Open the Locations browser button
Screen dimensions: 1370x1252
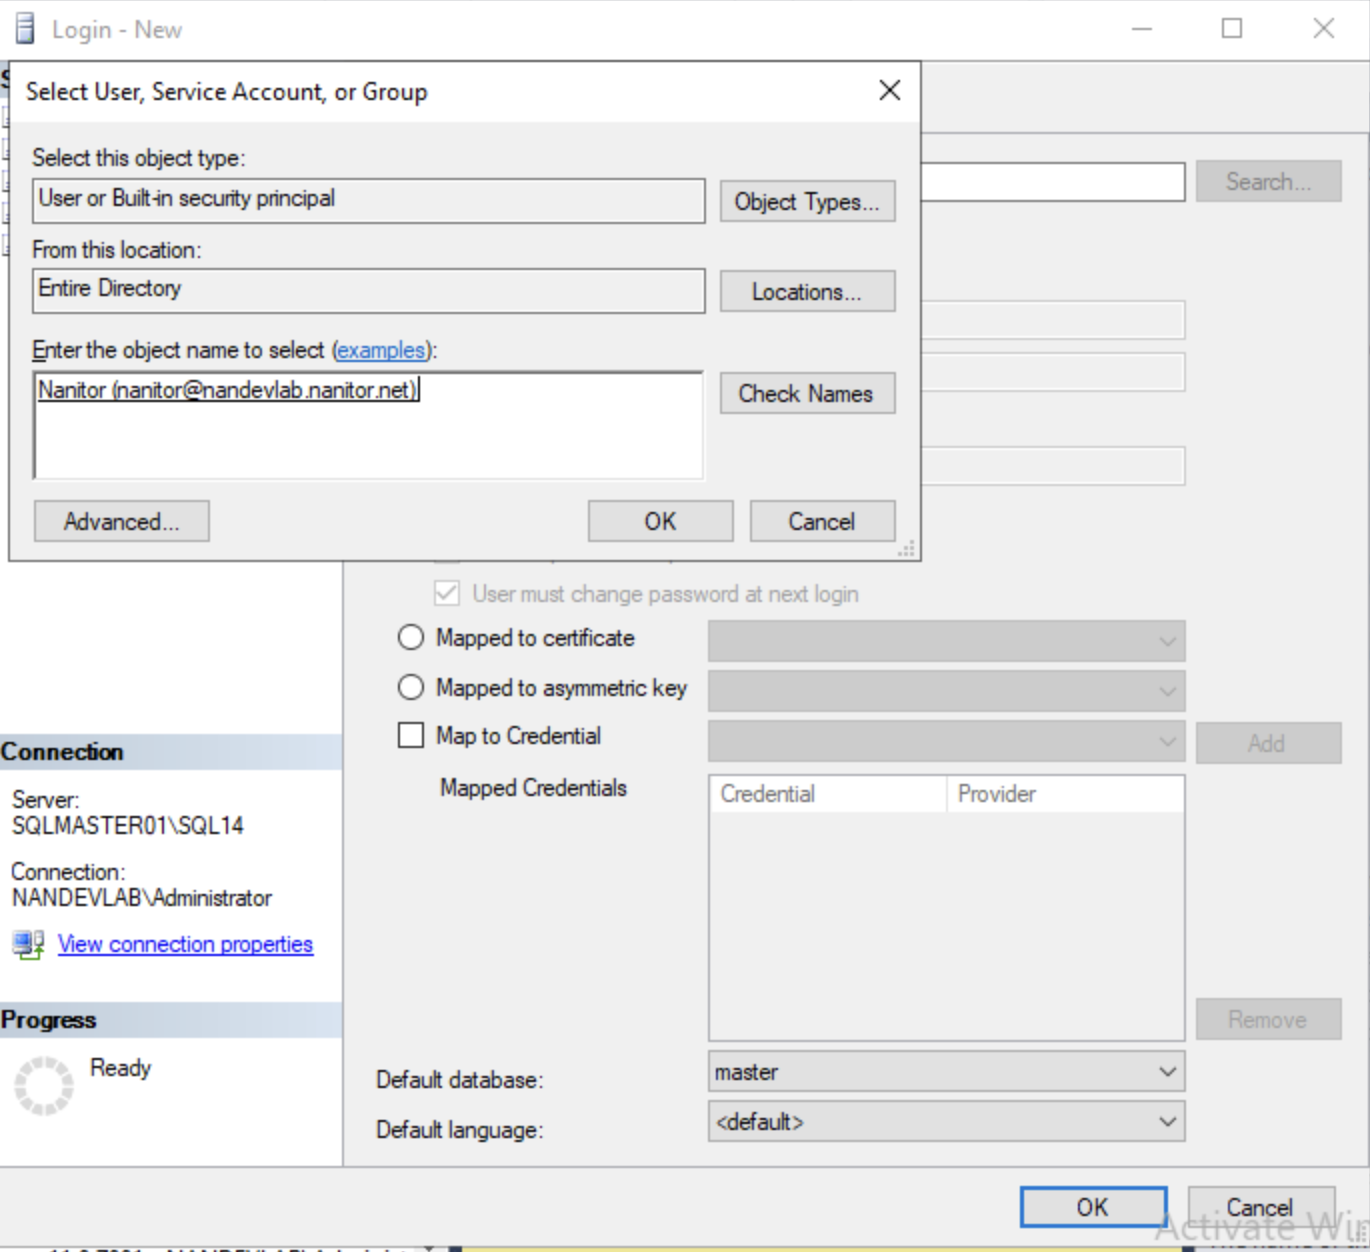[x=807, y=292]
